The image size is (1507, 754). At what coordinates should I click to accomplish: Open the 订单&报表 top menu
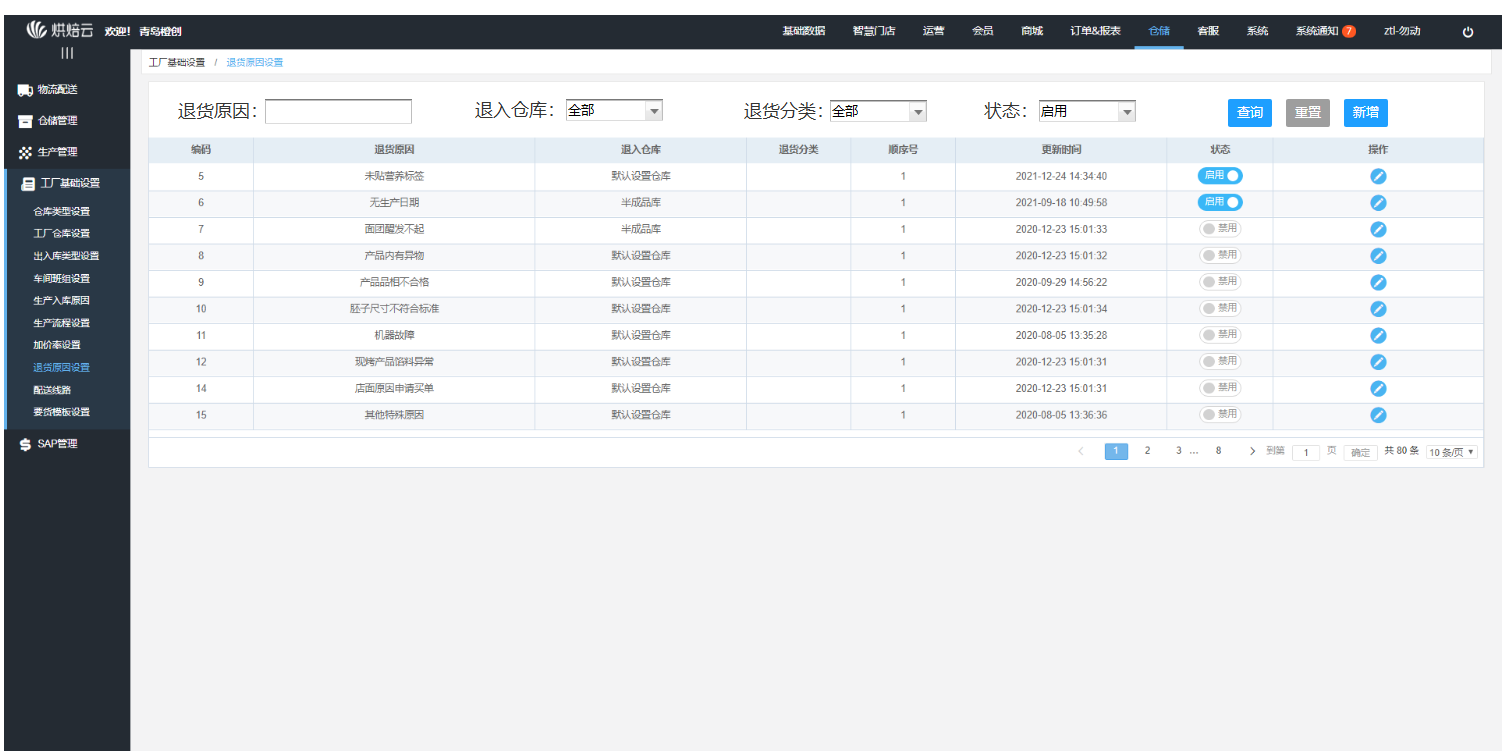point(1095,31)
